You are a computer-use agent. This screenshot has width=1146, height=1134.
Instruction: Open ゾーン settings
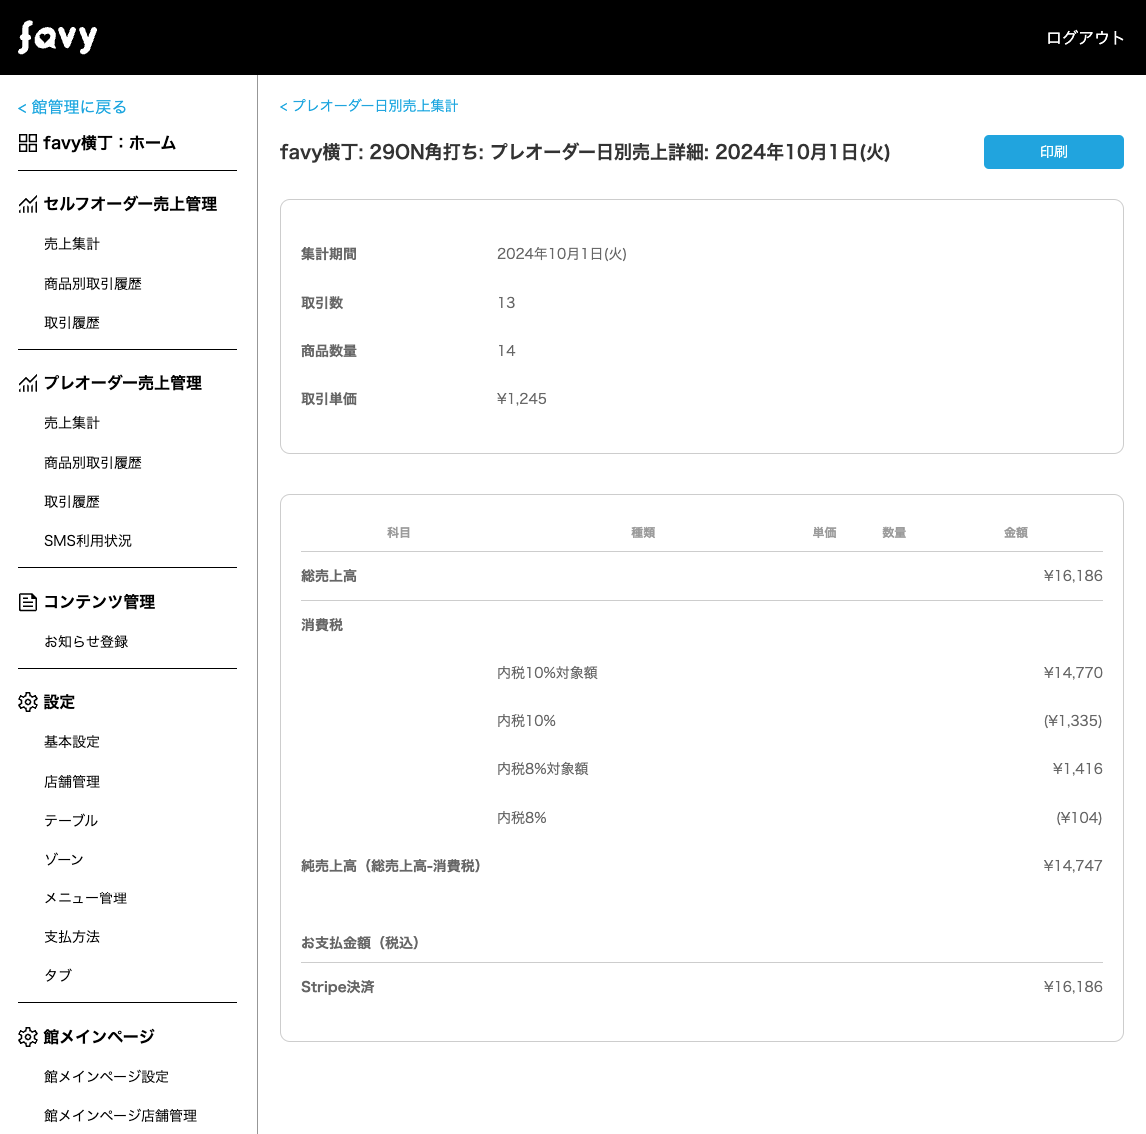[64, 859]
